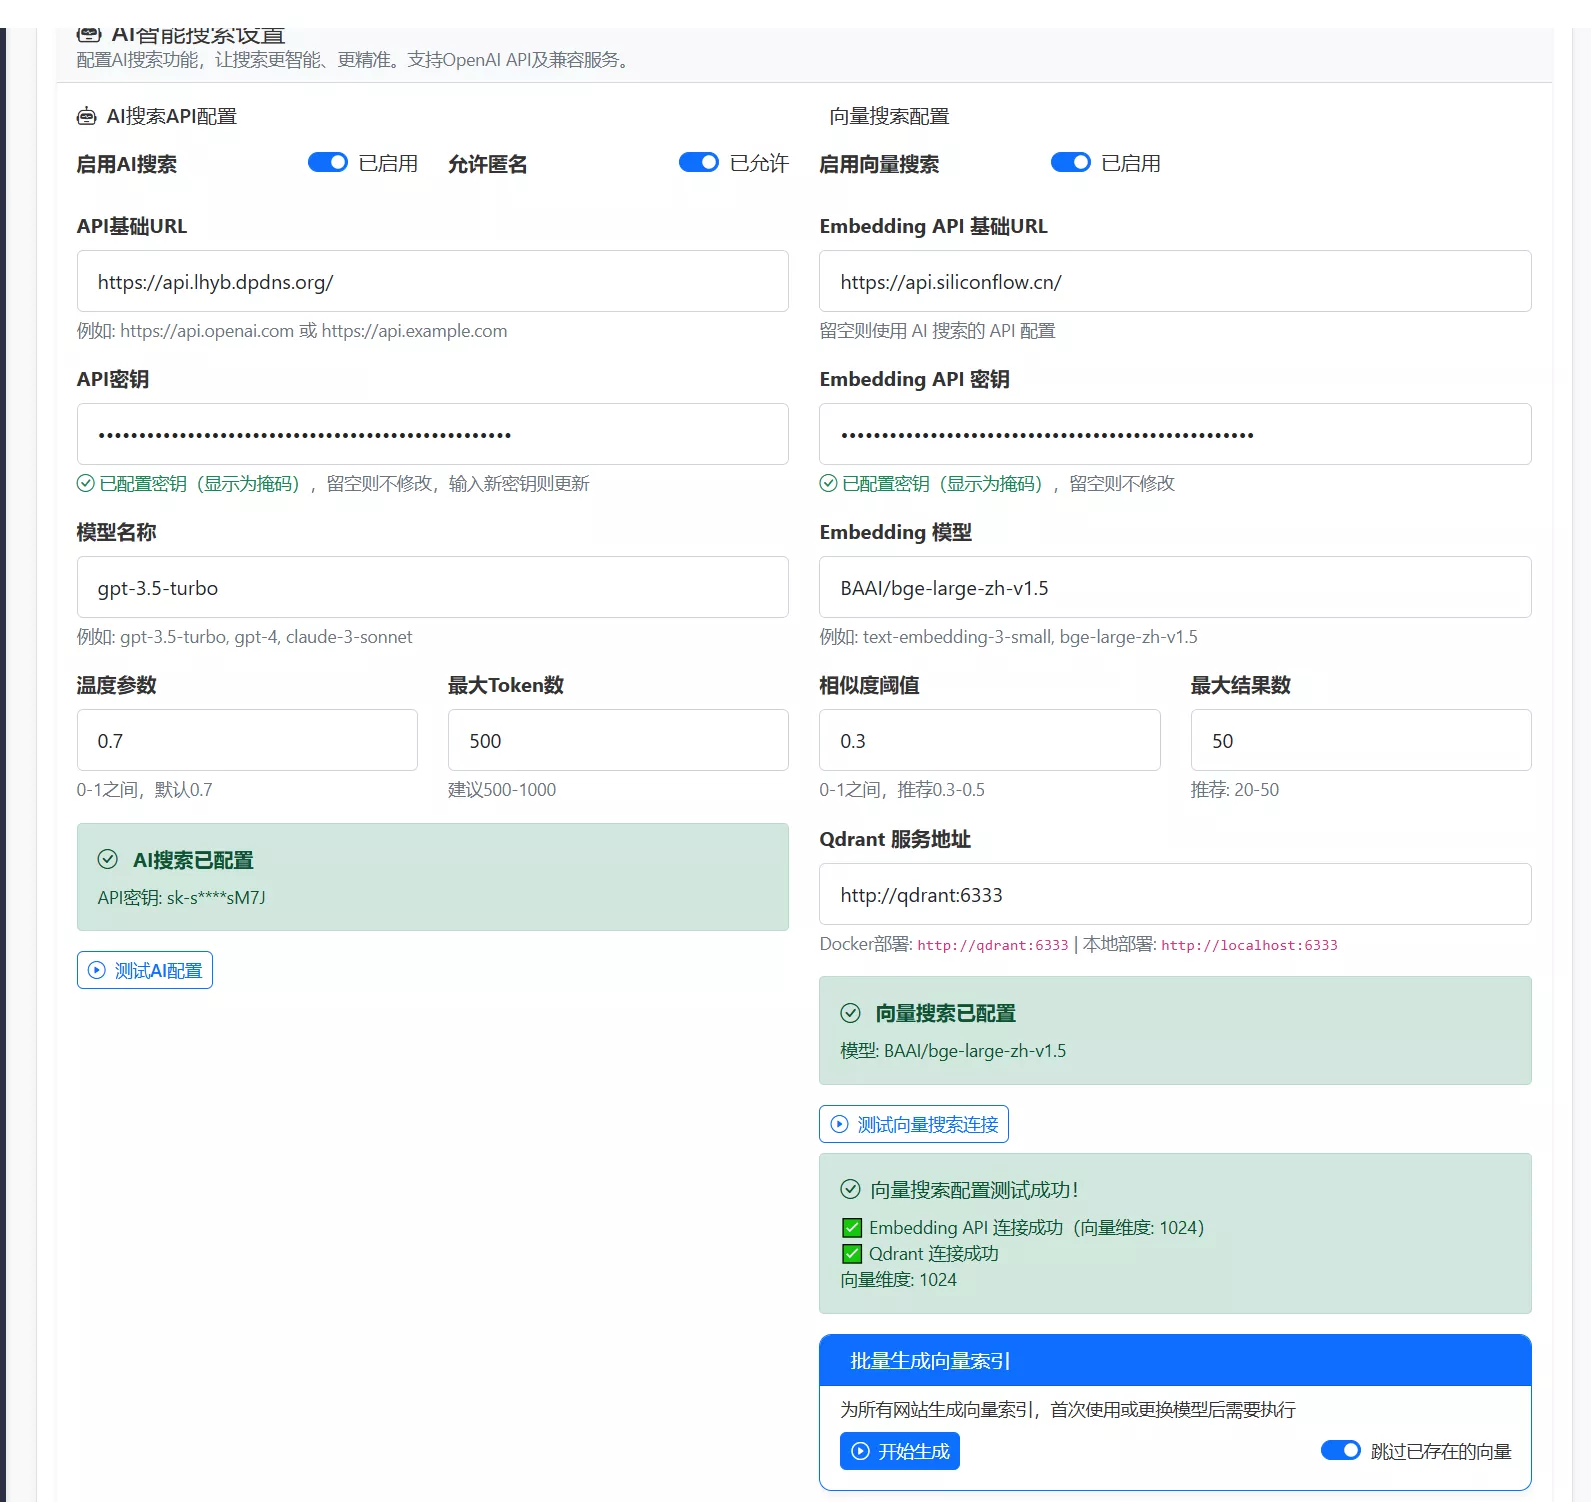This screenshot has width=1591, height=1502.
Task: Click the 已启用 label beside 启用AI搜索
Action: (x=388, y=163)
